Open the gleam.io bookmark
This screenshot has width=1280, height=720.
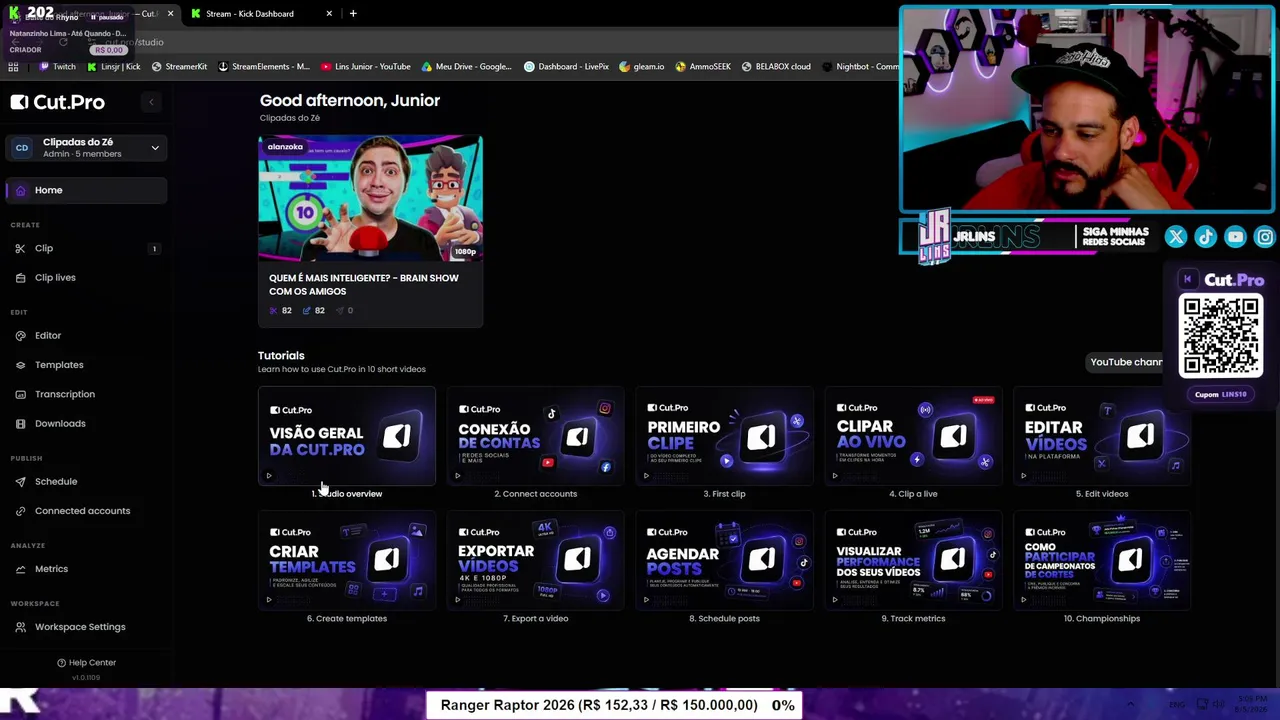642,67
